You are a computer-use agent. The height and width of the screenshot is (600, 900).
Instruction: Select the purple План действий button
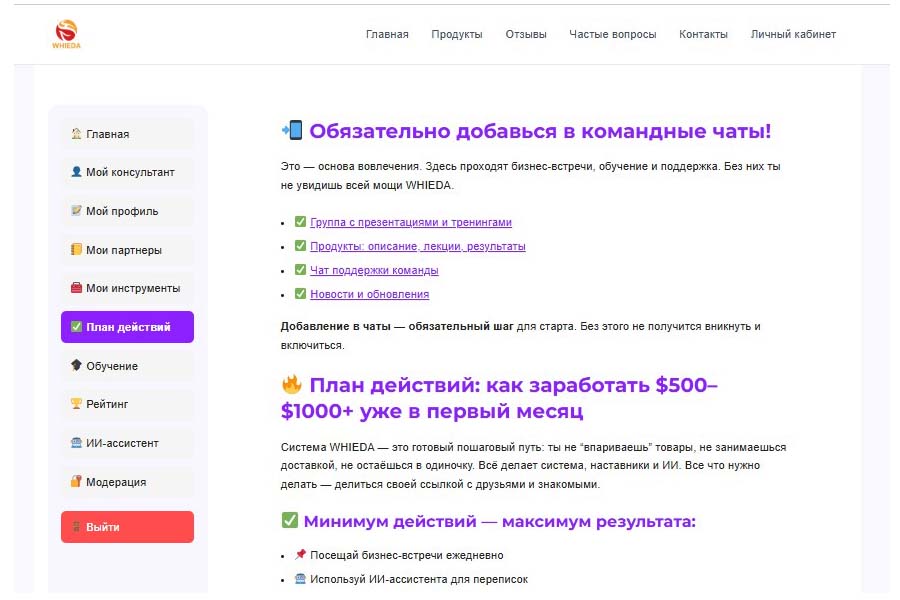pyautogui.click(x=127, y=327)
